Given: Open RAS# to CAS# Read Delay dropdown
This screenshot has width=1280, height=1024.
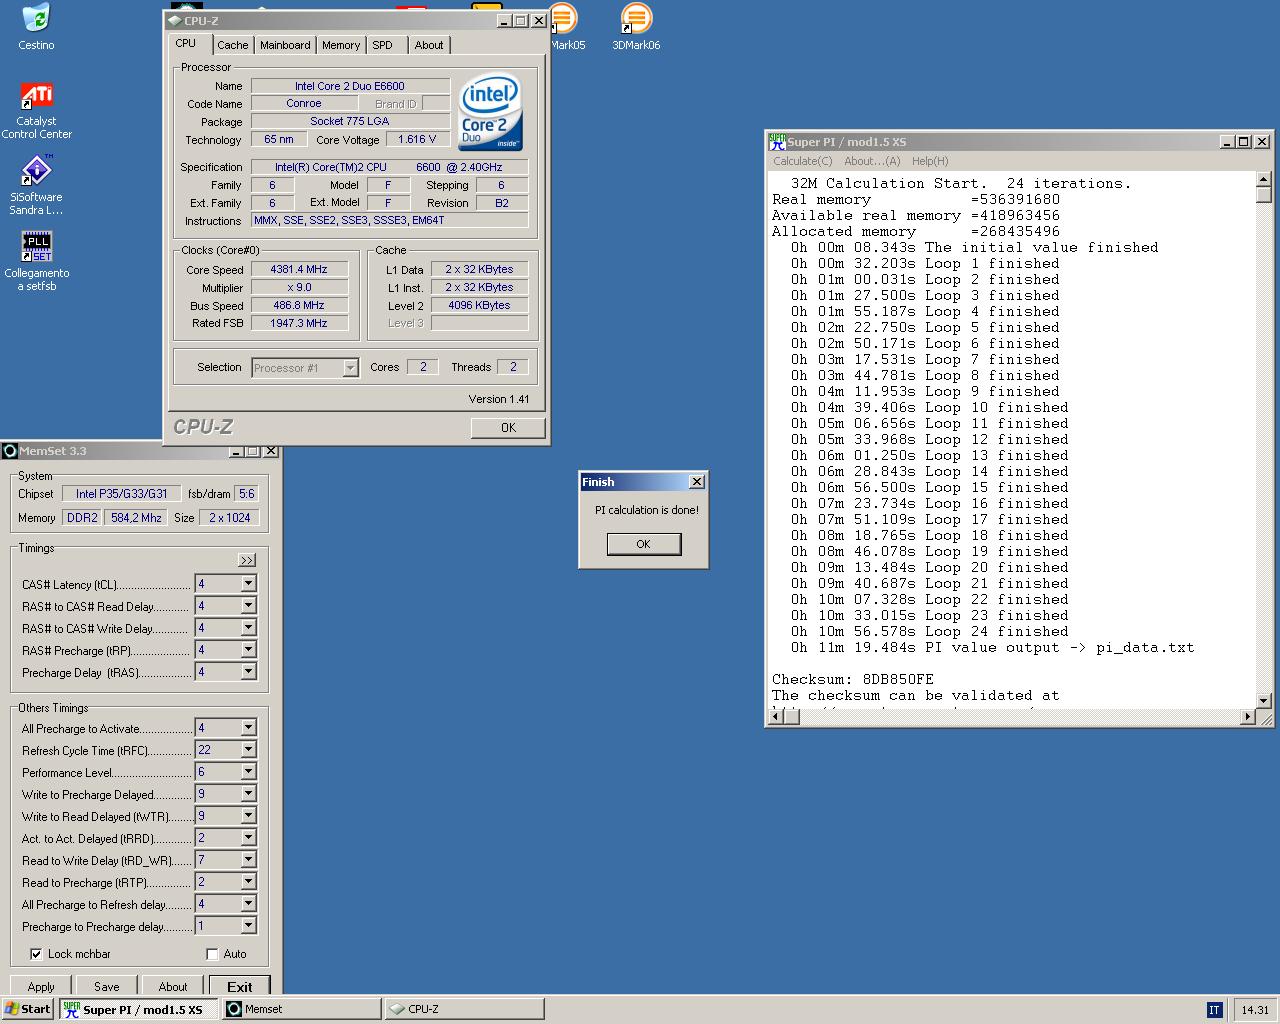Looking at the screenshot, I should pos(248,606).
